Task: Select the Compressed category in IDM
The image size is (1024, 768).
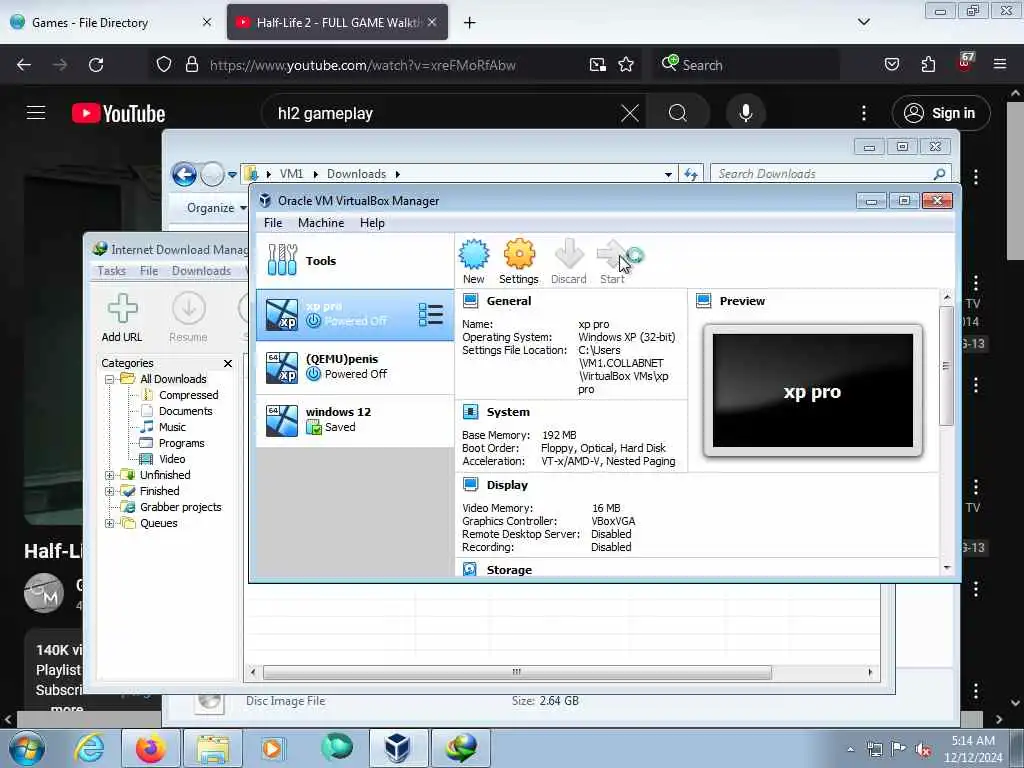Action: (189, 395)
